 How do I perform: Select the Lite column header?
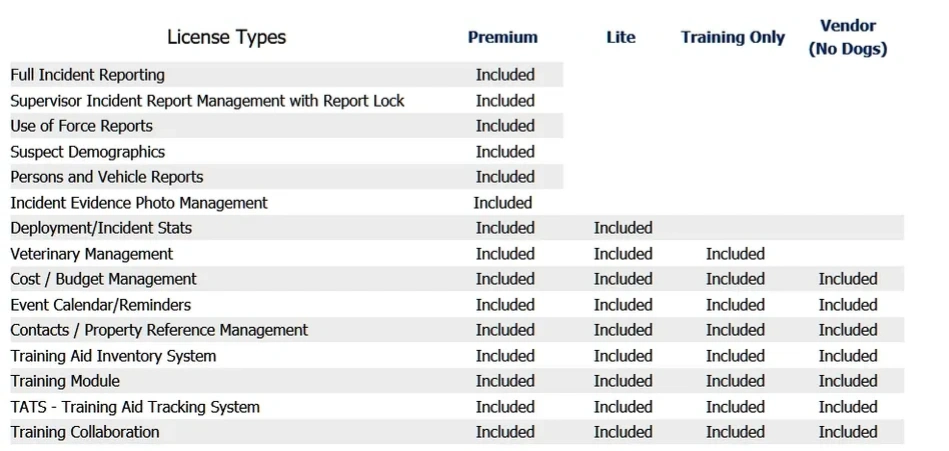tap(621, 38)
